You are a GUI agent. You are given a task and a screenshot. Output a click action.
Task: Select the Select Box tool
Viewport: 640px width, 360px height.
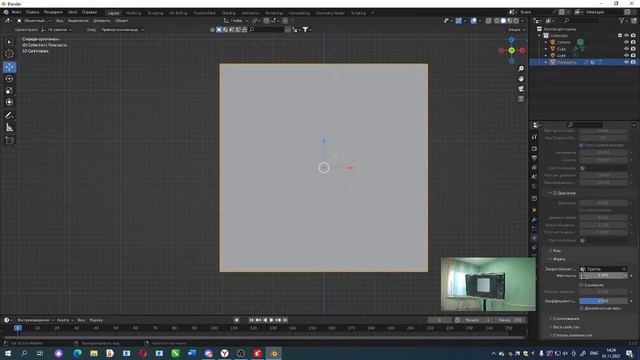coord(9,42)
